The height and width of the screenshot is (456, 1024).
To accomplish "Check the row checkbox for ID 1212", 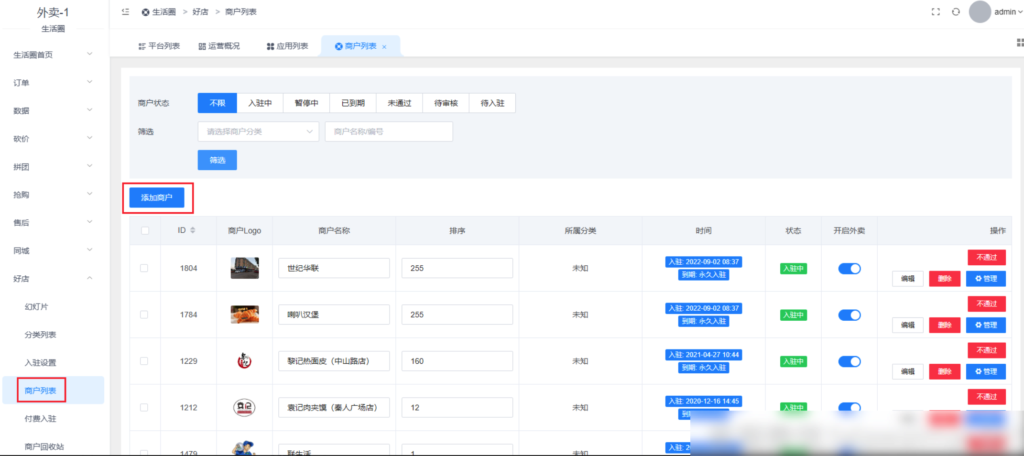I will pos(144,407).
